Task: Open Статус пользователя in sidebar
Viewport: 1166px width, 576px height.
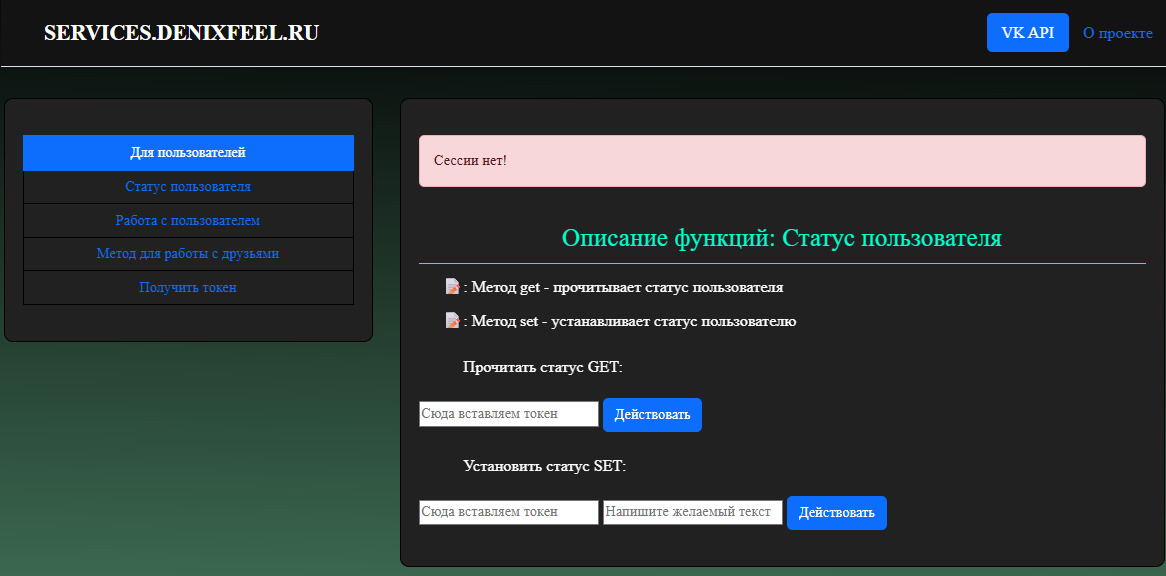Action: [x=188, y=187]
